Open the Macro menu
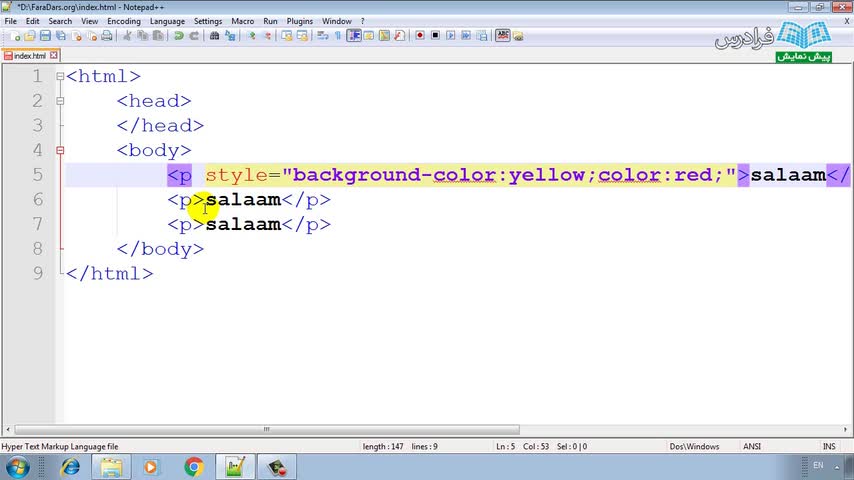 (x=242, y=21)
